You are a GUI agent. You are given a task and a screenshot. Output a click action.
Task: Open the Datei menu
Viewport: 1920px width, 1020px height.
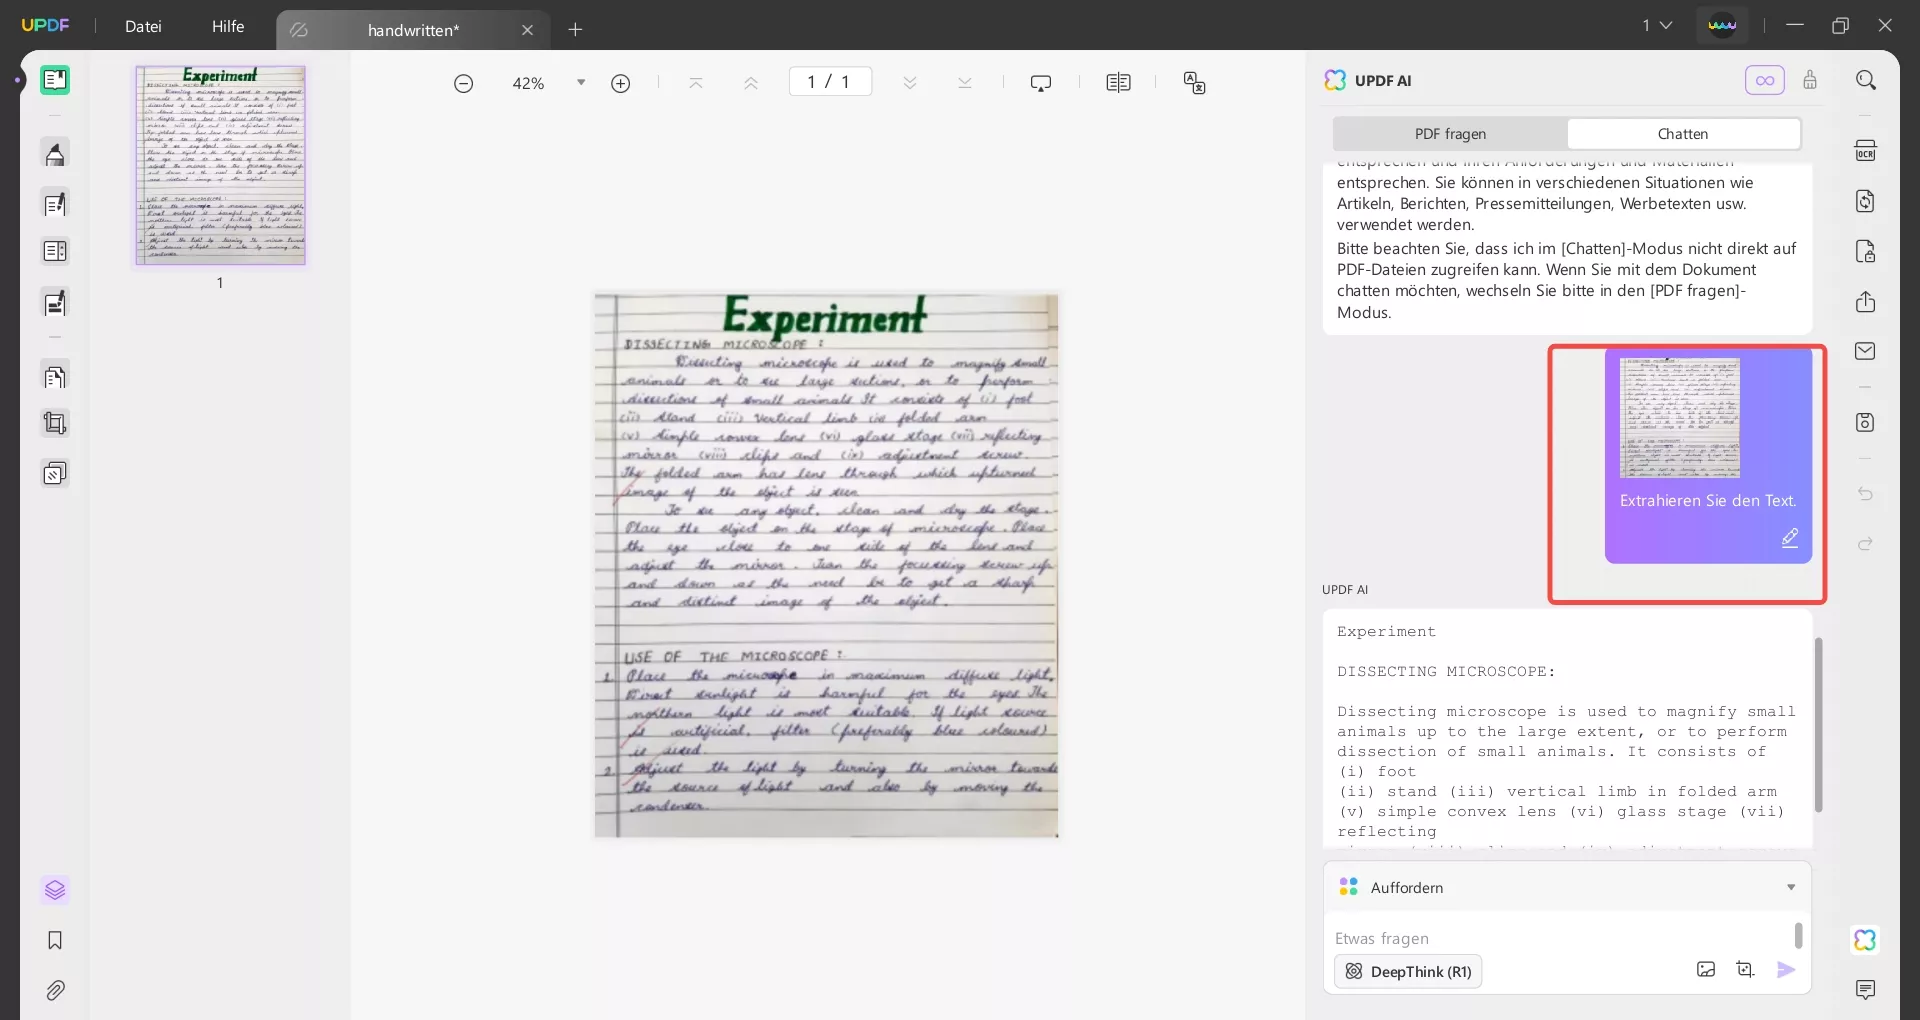pyautogui.click(x=143, y=26)
